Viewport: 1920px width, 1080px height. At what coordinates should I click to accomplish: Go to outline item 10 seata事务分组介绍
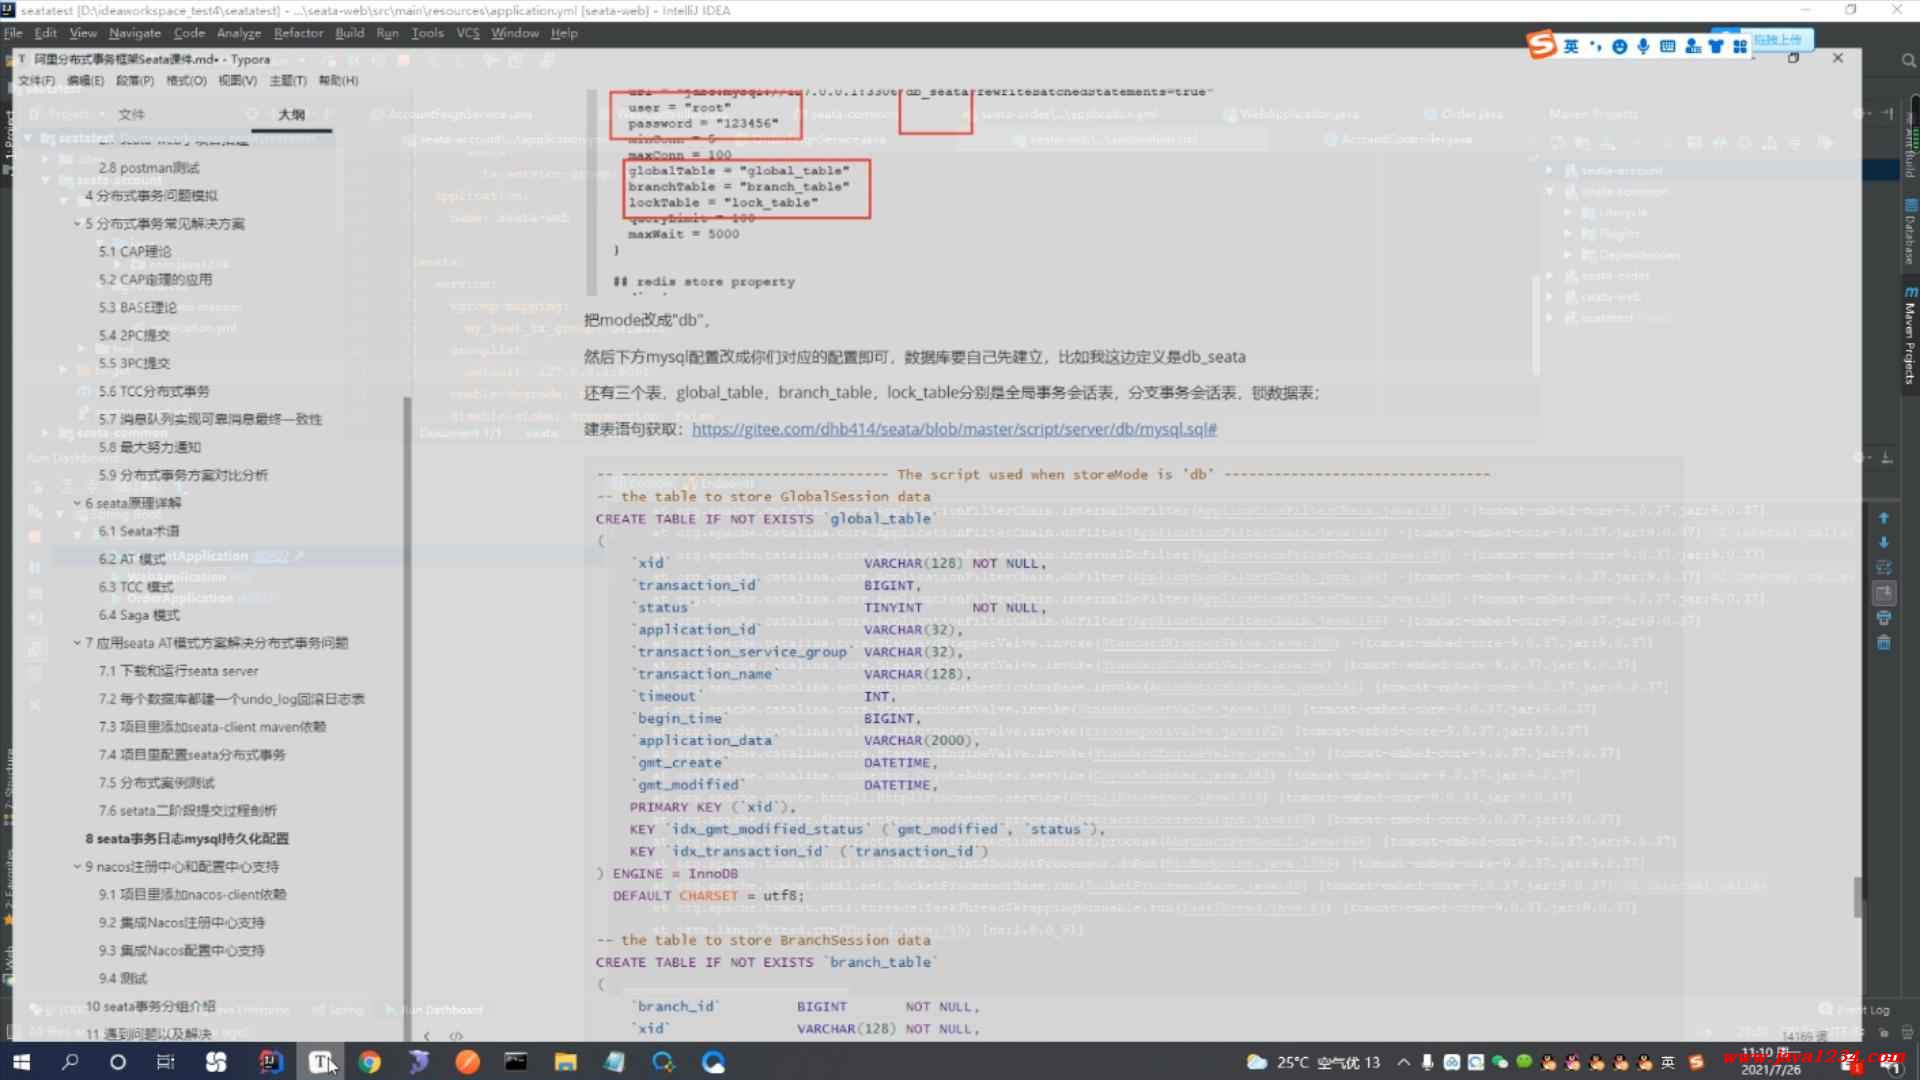pos(150,1006)
